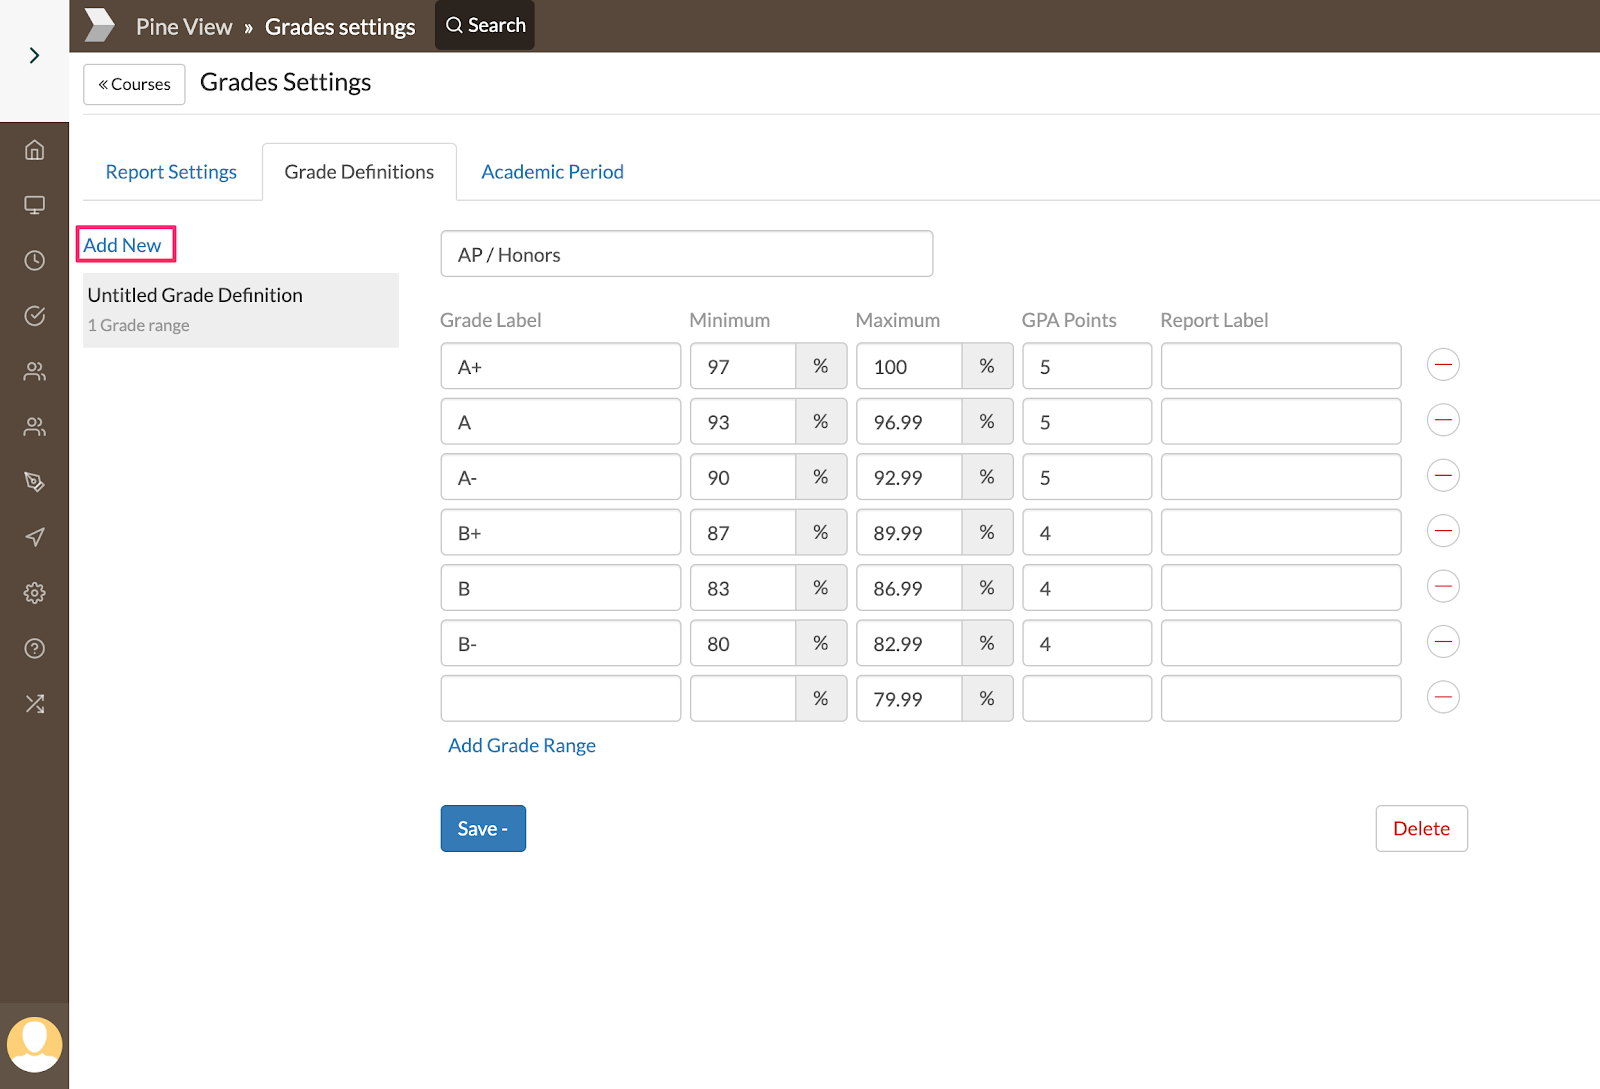Click the maximum field showing 100

pyautogui.click(x=909, y=366)
